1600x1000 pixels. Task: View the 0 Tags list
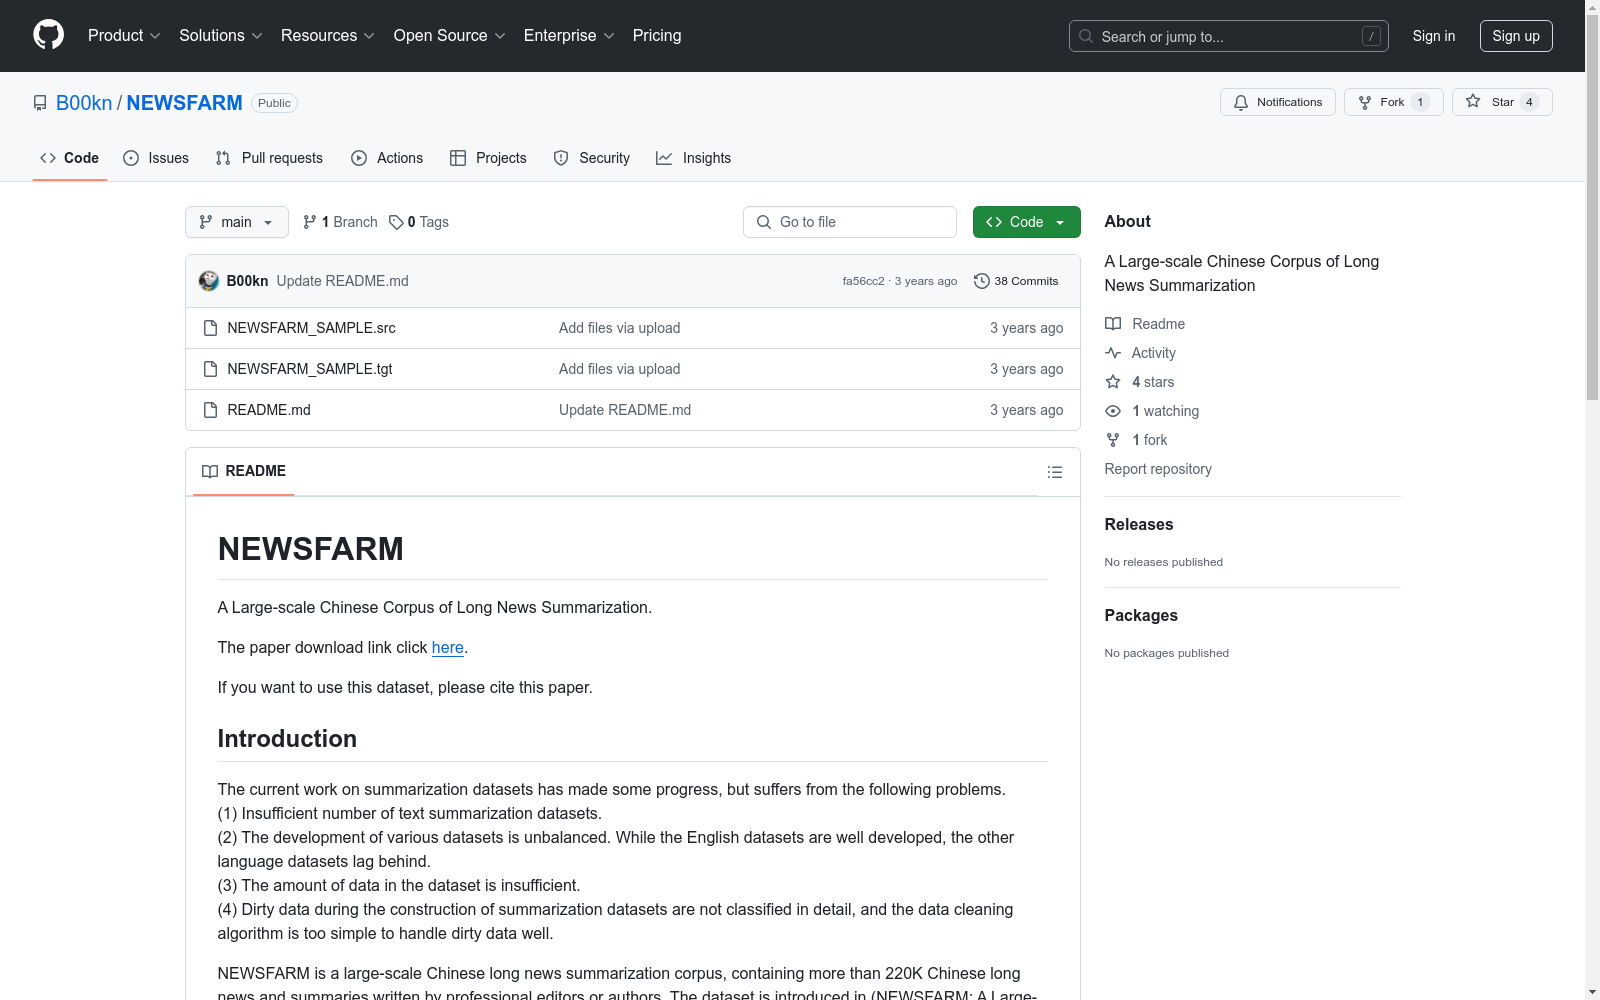tap(419, 222)
